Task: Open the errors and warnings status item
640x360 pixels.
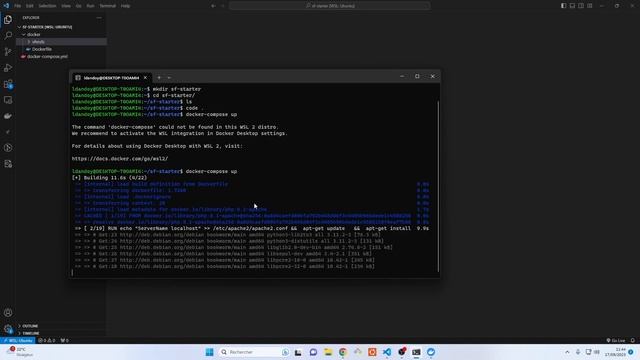Action: pos(47,340)
